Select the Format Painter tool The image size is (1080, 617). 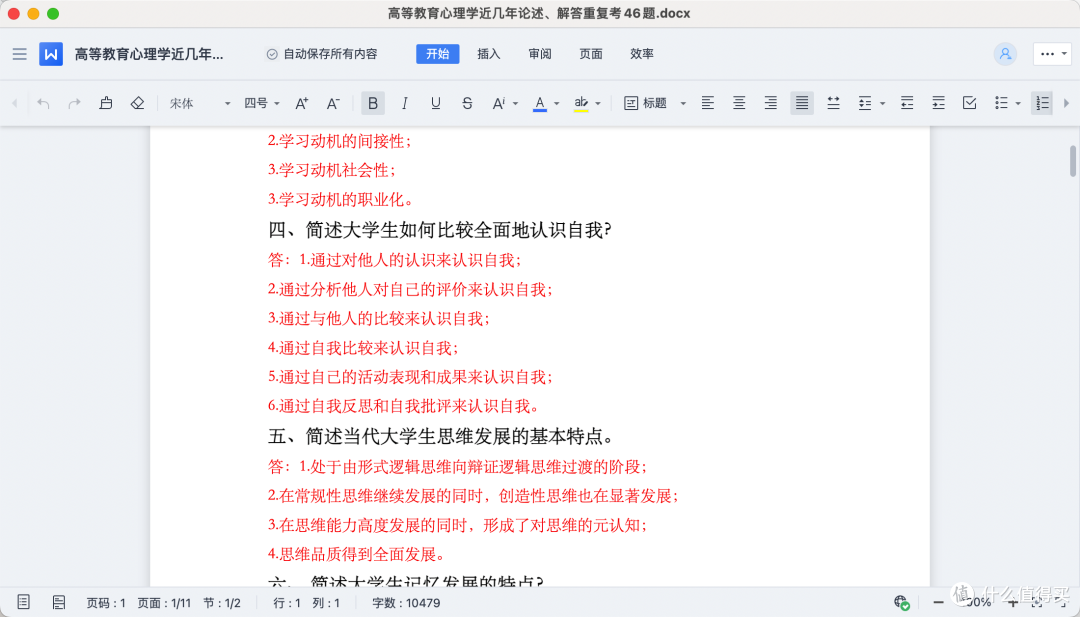point(105,103)
